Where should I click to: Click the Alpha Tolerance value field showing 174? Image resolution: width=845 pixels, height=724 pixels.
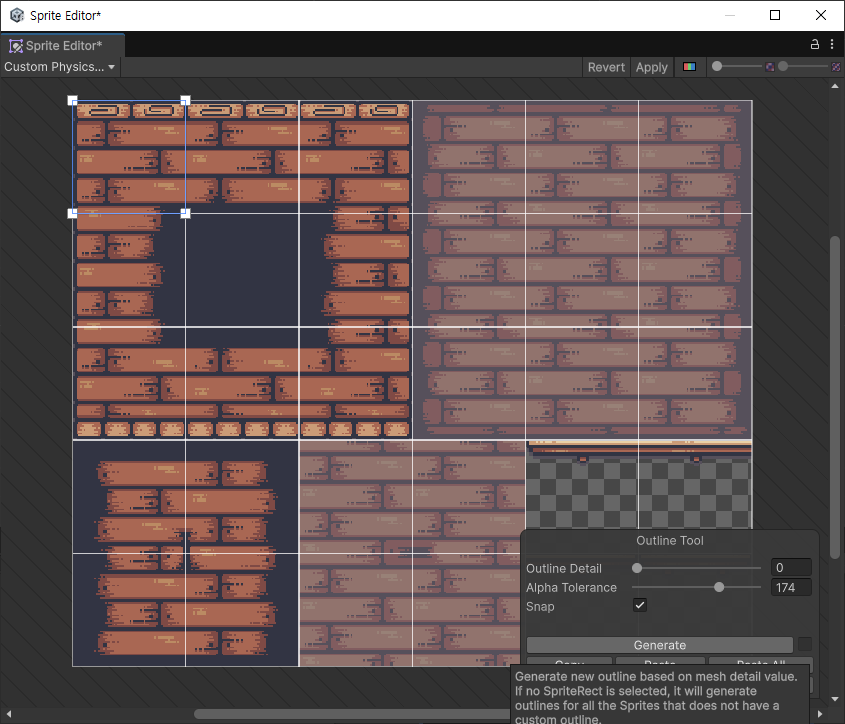(791, 587)
